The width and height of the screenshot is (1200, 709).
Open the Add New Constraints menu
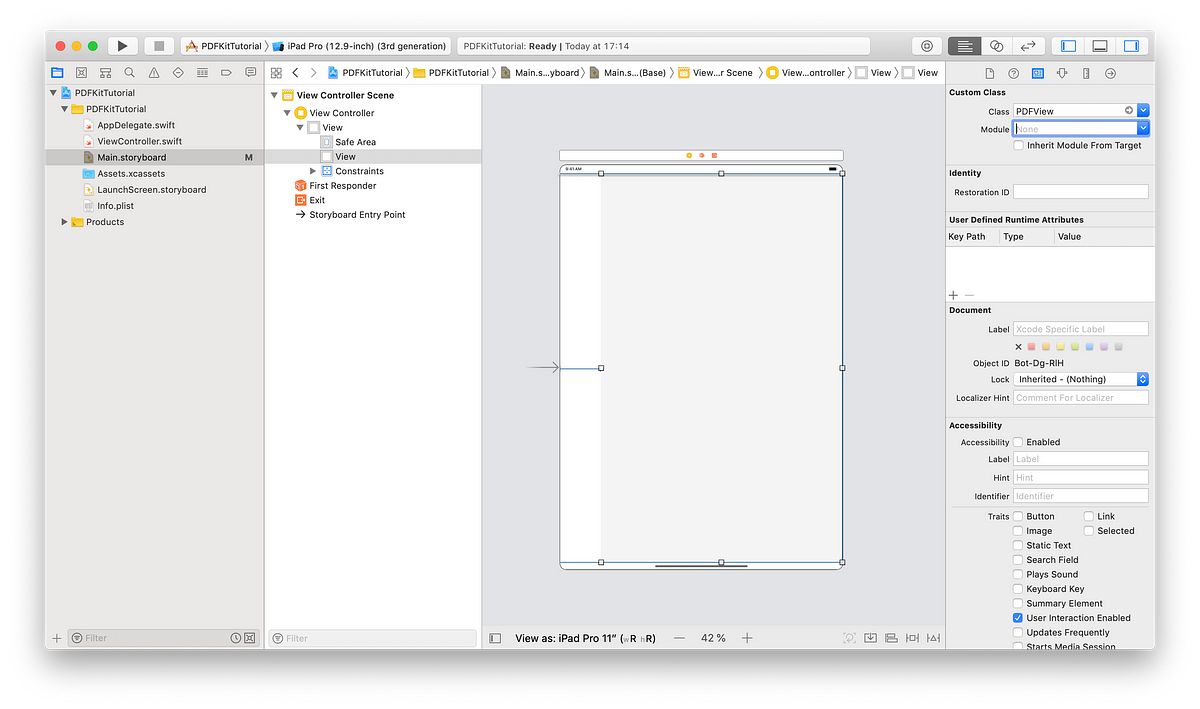coord(912,638)
